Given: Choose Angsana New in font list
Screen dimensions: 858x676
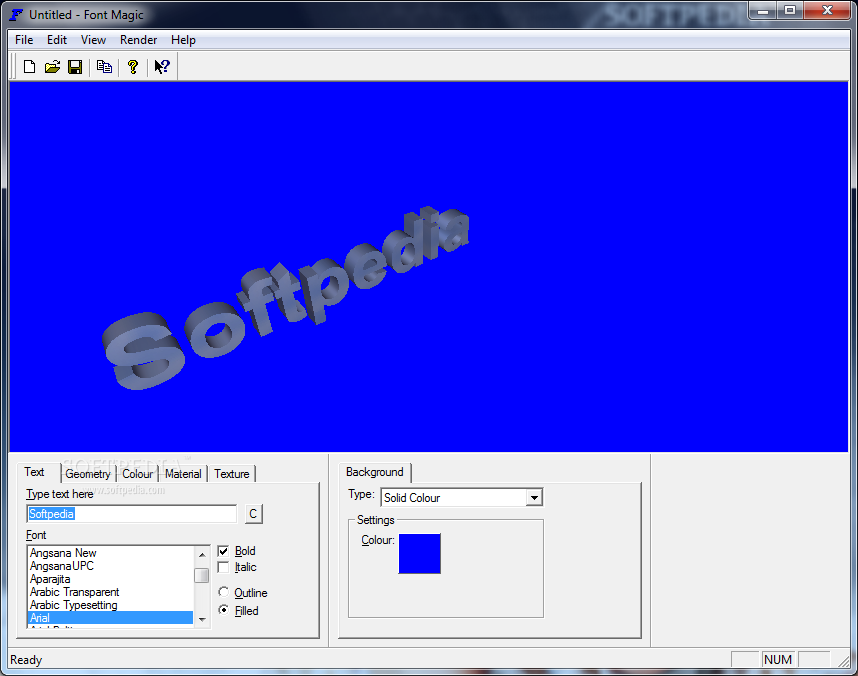Looking at the screenshot, I should (111, 553).
